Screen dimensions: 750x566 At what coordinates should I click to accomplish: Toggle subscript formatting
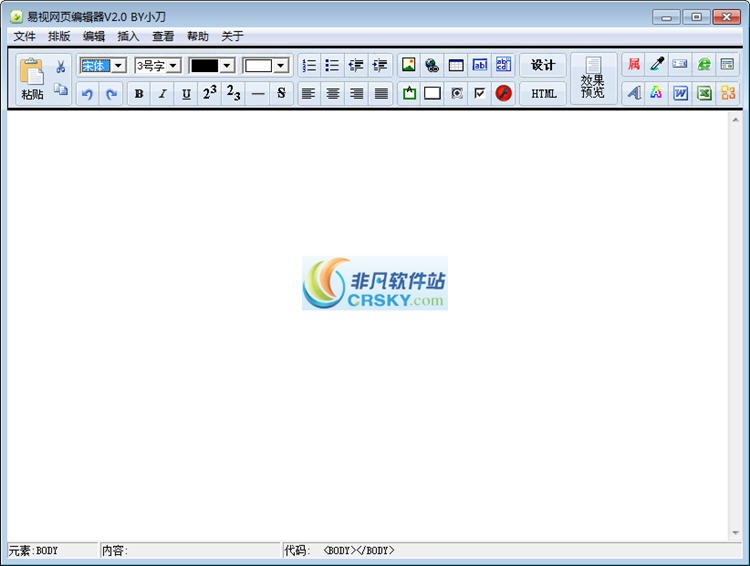click(234, 93)
